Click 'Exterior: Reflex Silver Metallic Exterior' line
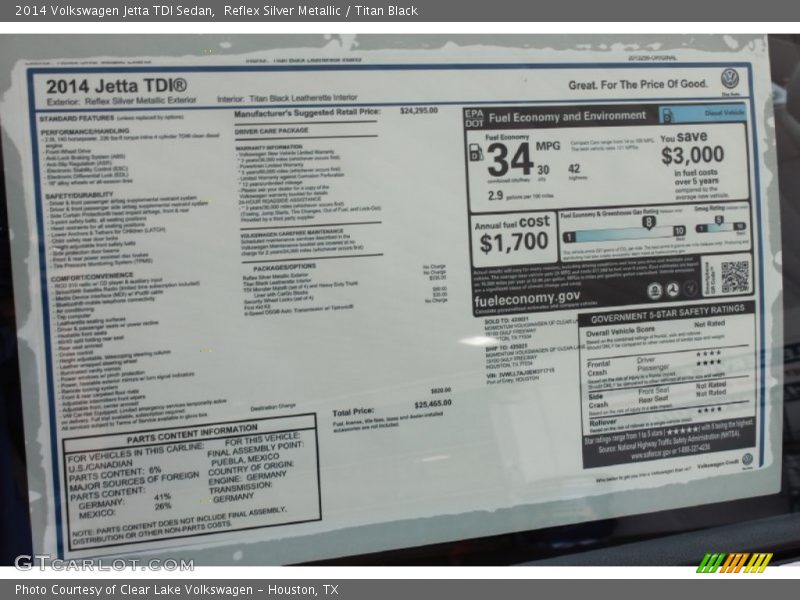 pos(121,101)
